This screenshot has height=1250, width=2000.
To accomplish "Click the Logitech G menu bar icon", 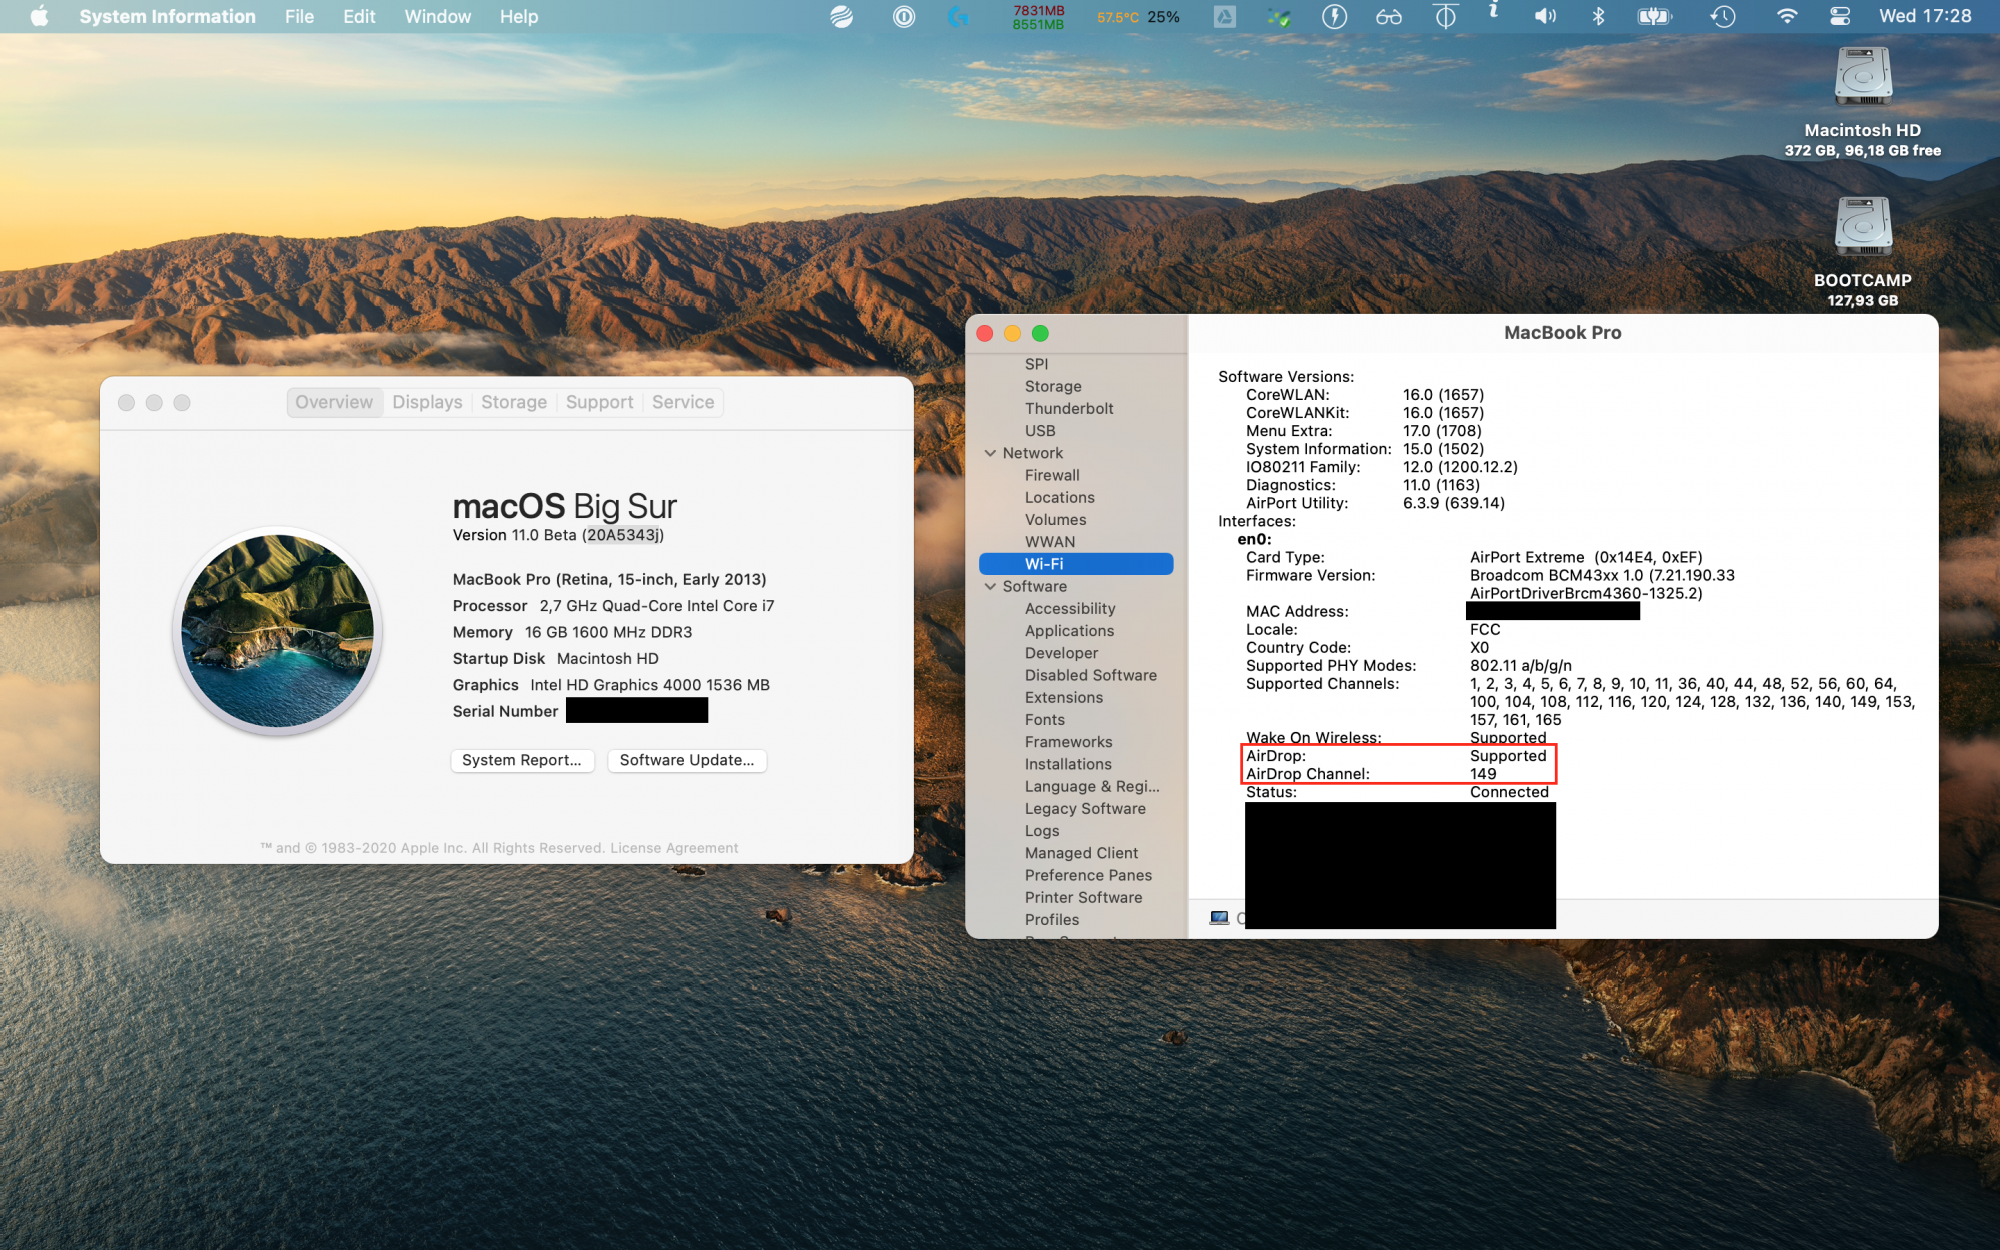I will (x=958, y=16).
